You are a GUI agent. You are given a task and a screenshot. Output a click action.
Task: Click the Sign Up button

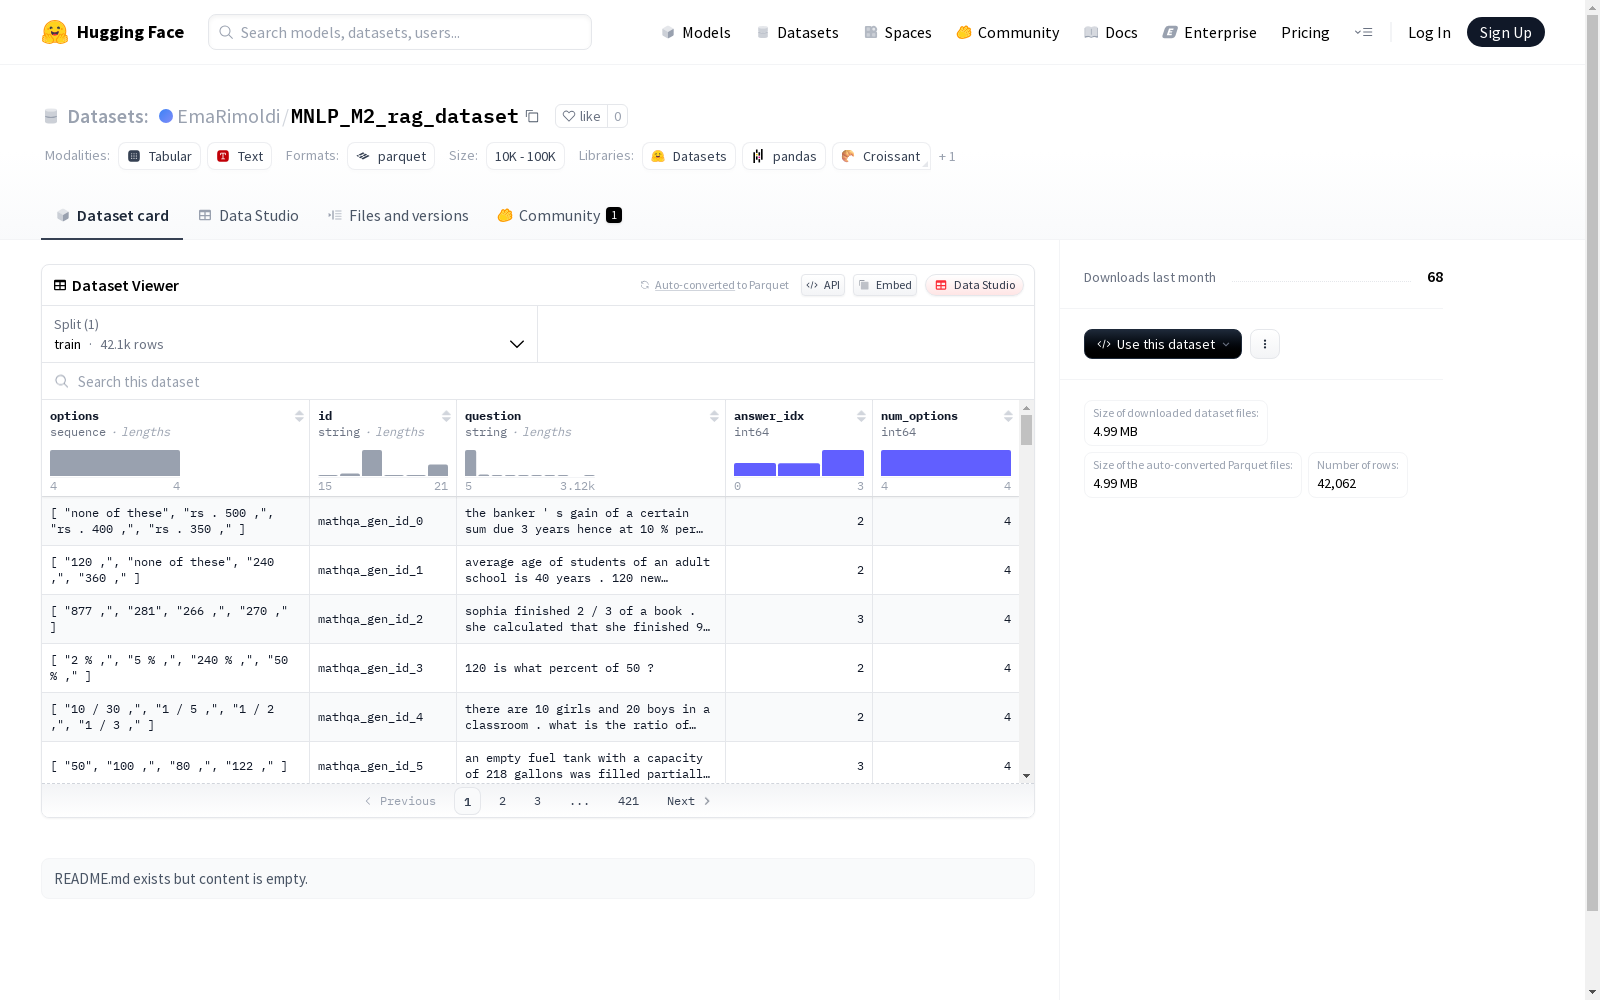click(1506, 32)
